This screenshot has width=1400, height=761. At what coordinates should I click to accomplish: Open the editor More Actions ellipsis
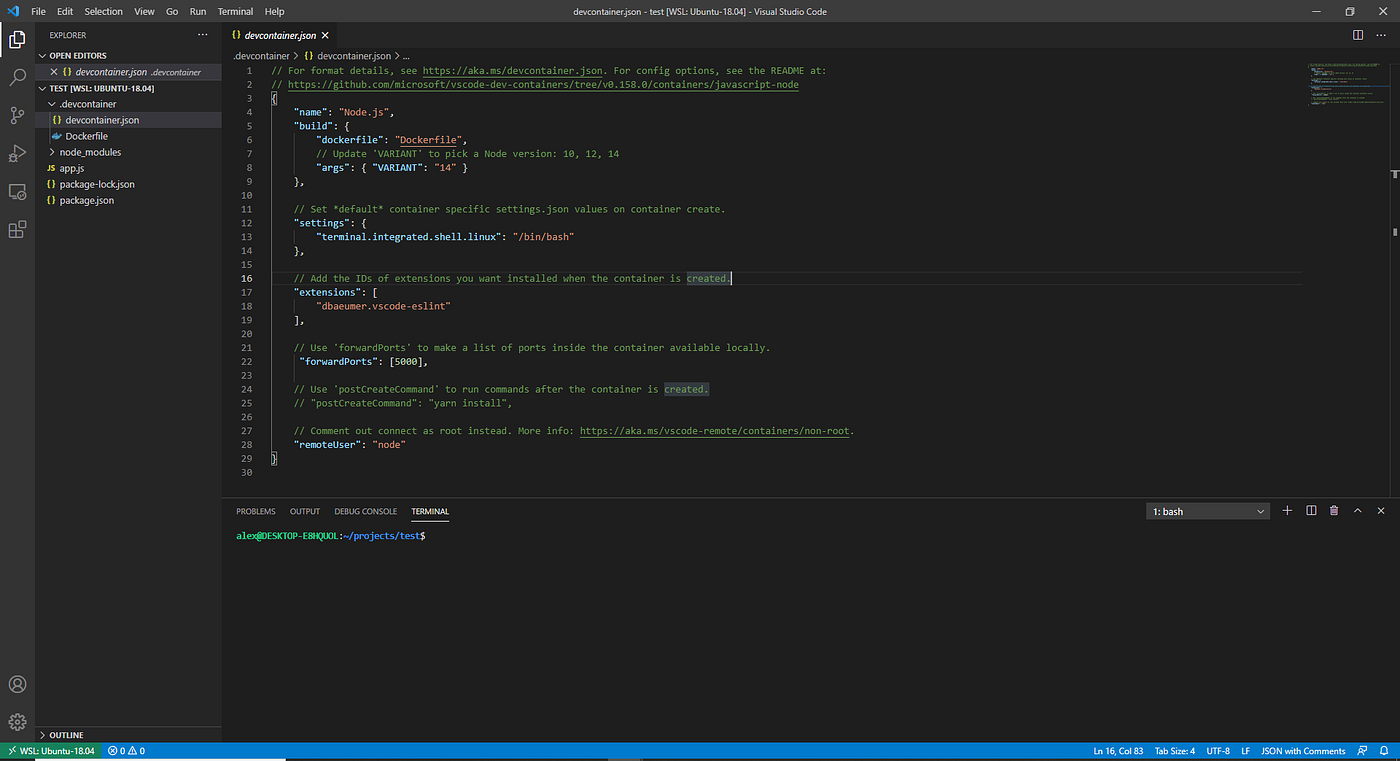tap(1382, 35)
